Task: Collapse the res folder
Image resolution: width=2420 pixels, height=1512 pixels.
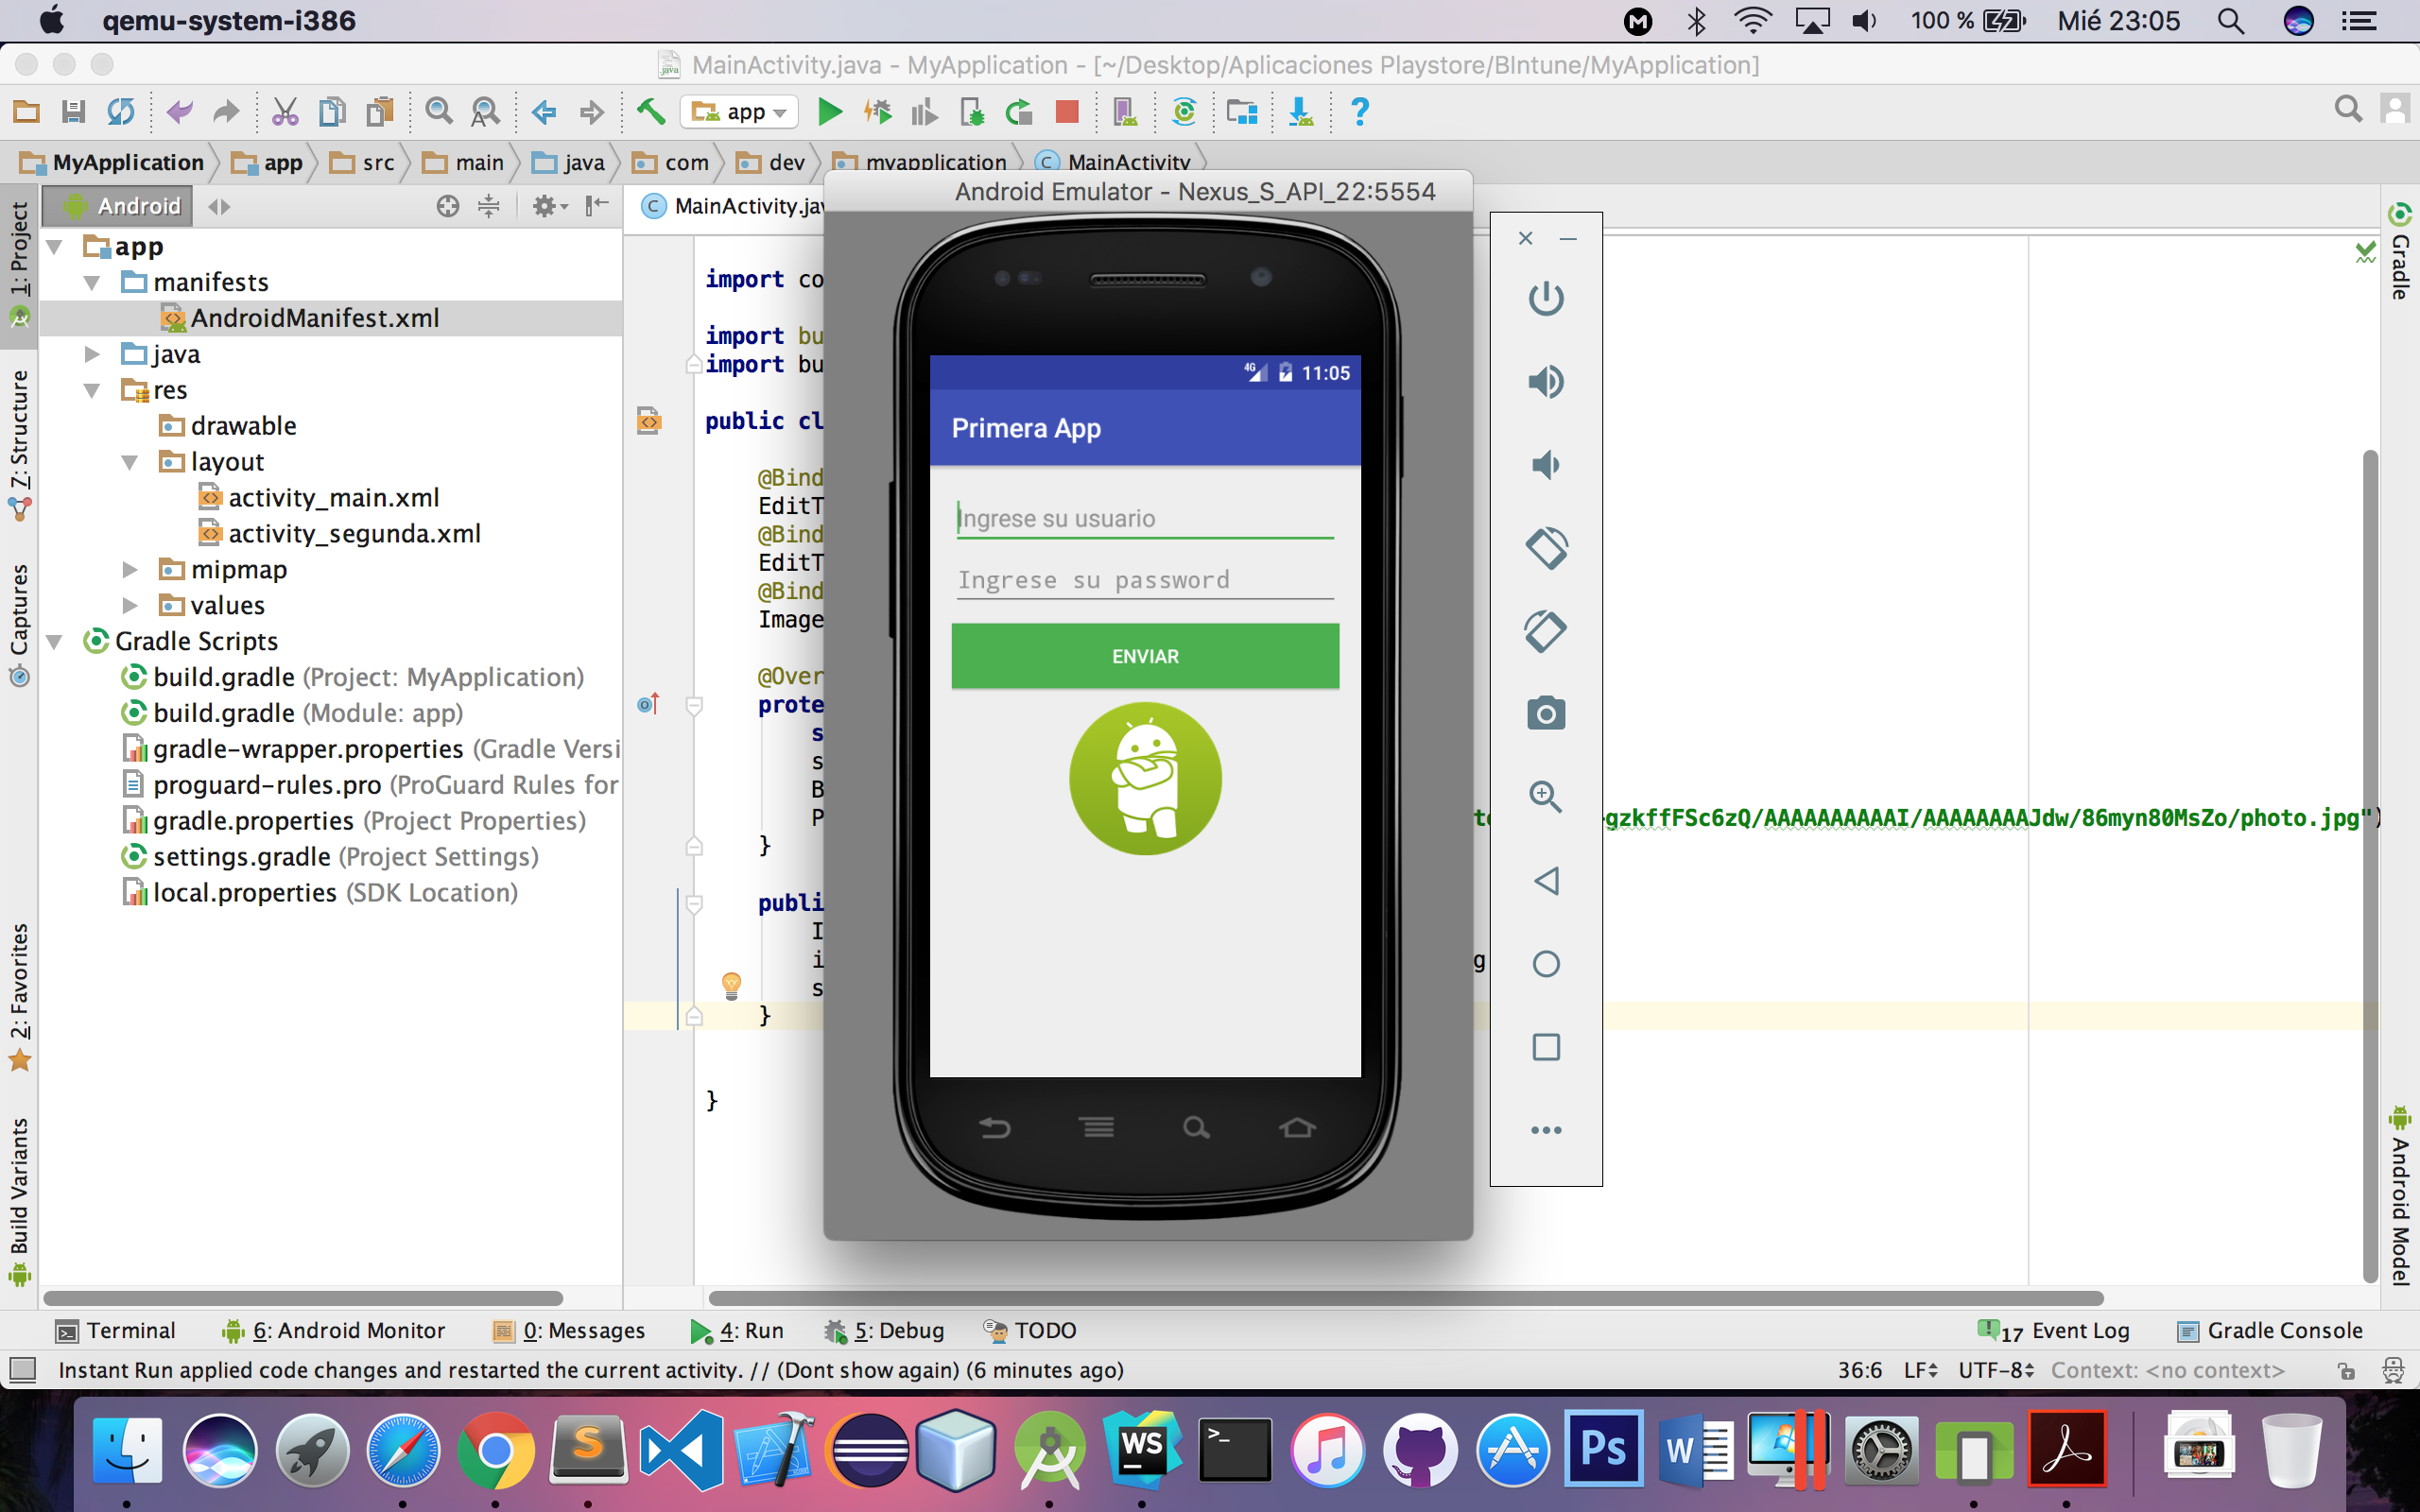Action: (x=92, y=390)
